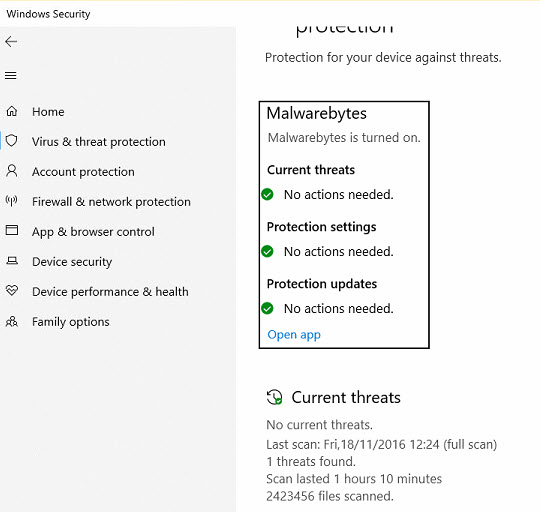Click the window icon for App & browser control
The height and width of the screenshot is (512, 540).
[12, 230]
